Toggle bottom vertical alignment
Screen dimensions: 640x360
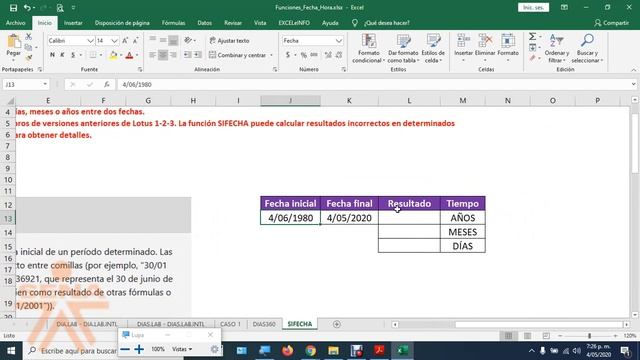tap(173, 40)
